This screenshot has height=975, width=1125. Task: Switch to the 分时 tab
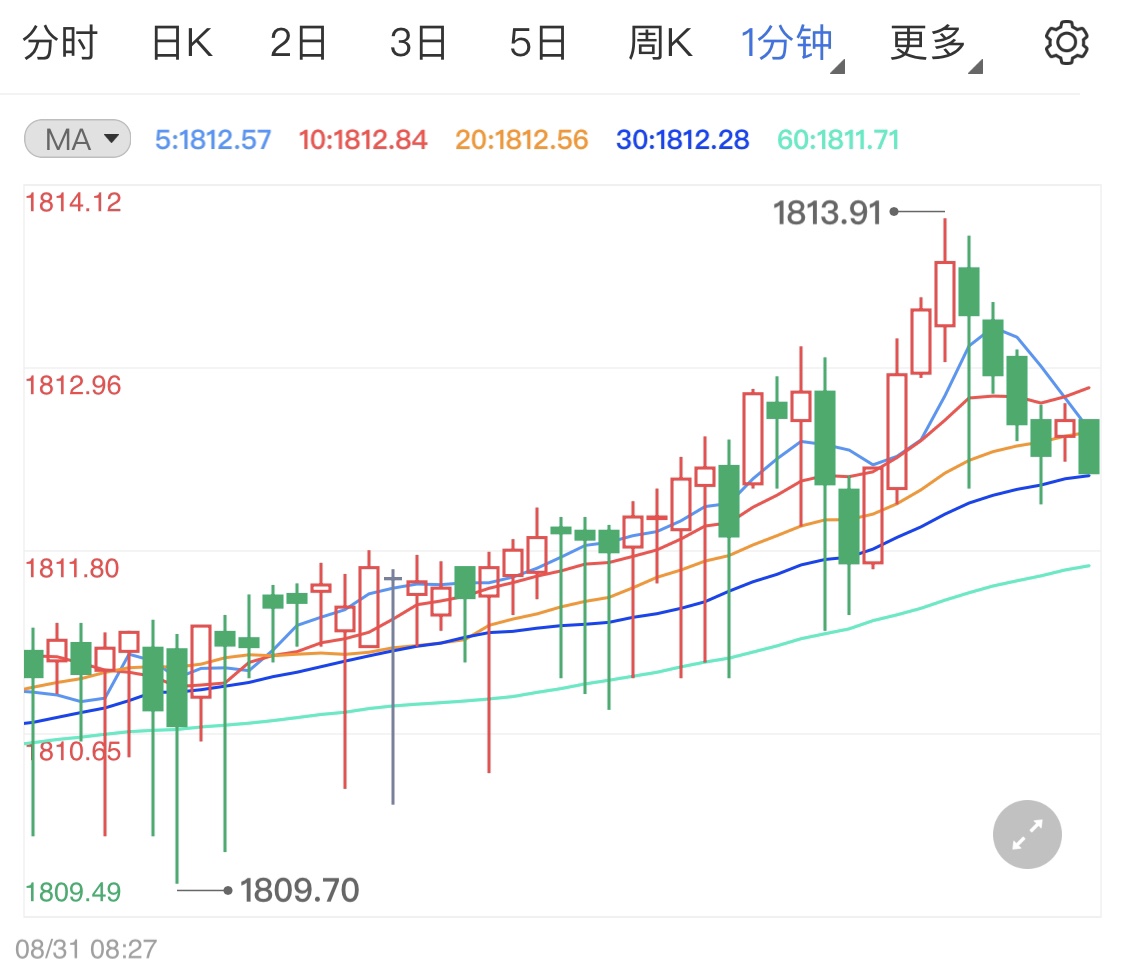point(60,43)
